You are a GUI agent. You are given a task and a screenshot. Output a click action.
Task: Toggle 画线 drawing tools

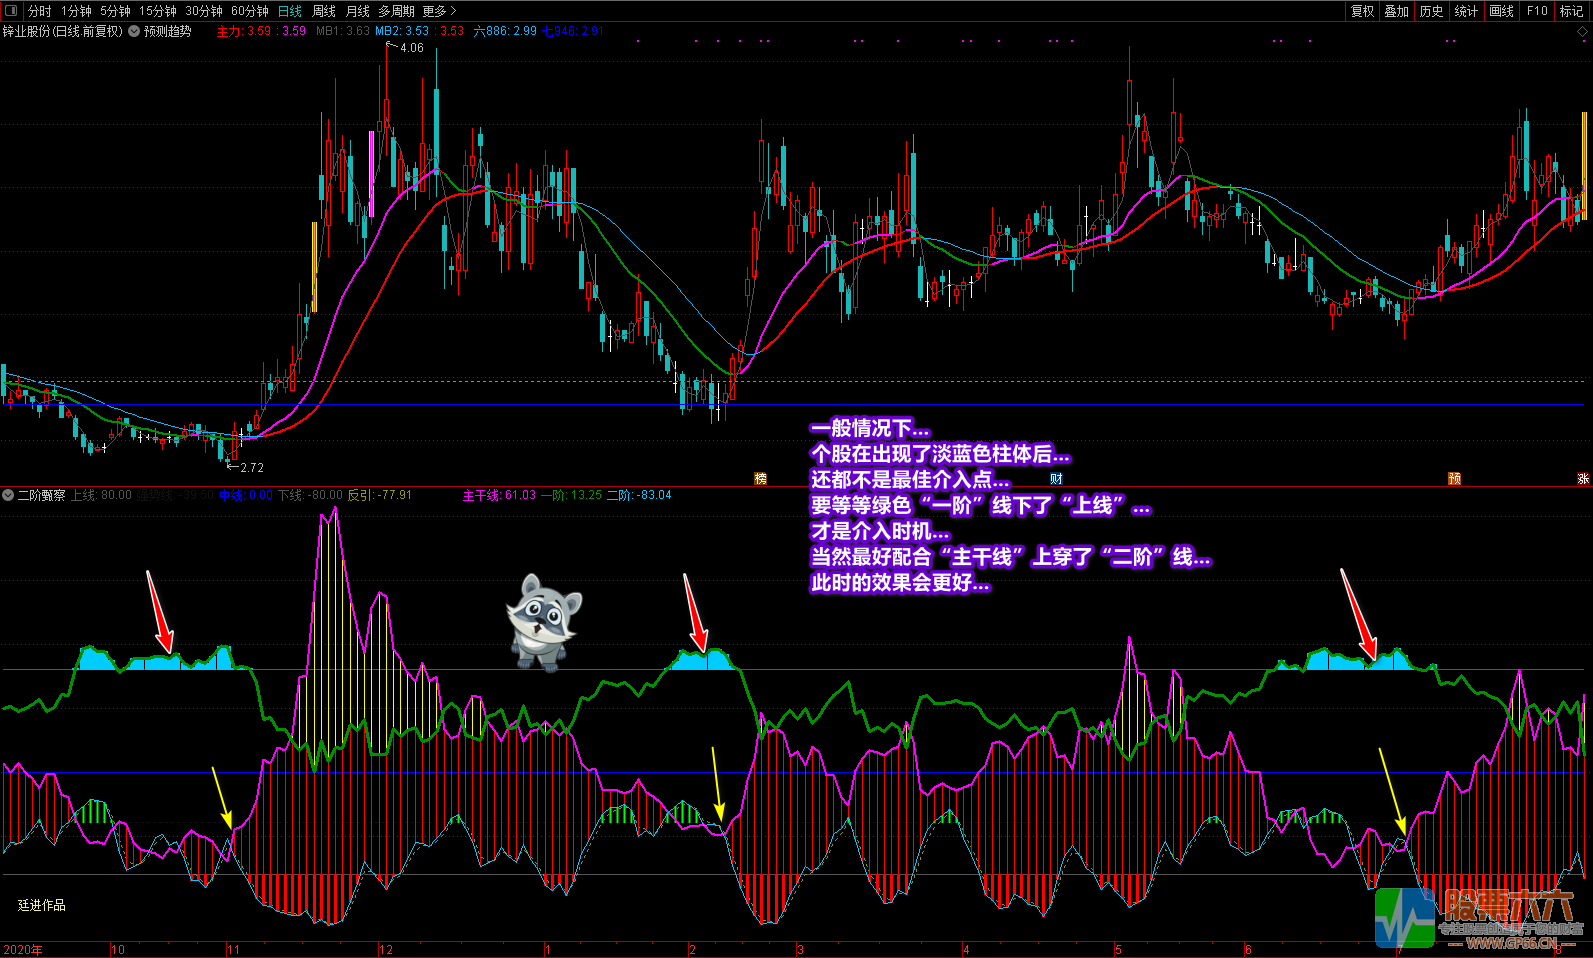(x=1501, y=11)
